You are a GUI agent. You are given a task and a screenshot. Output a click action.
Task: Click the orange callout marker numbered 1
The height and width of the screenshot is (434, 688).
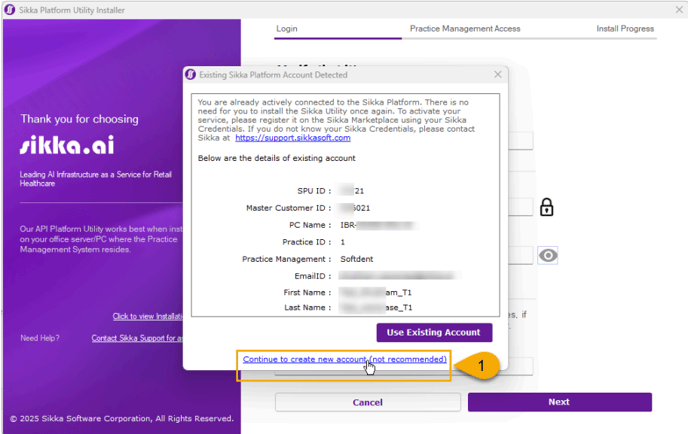[x=481, y=367]
